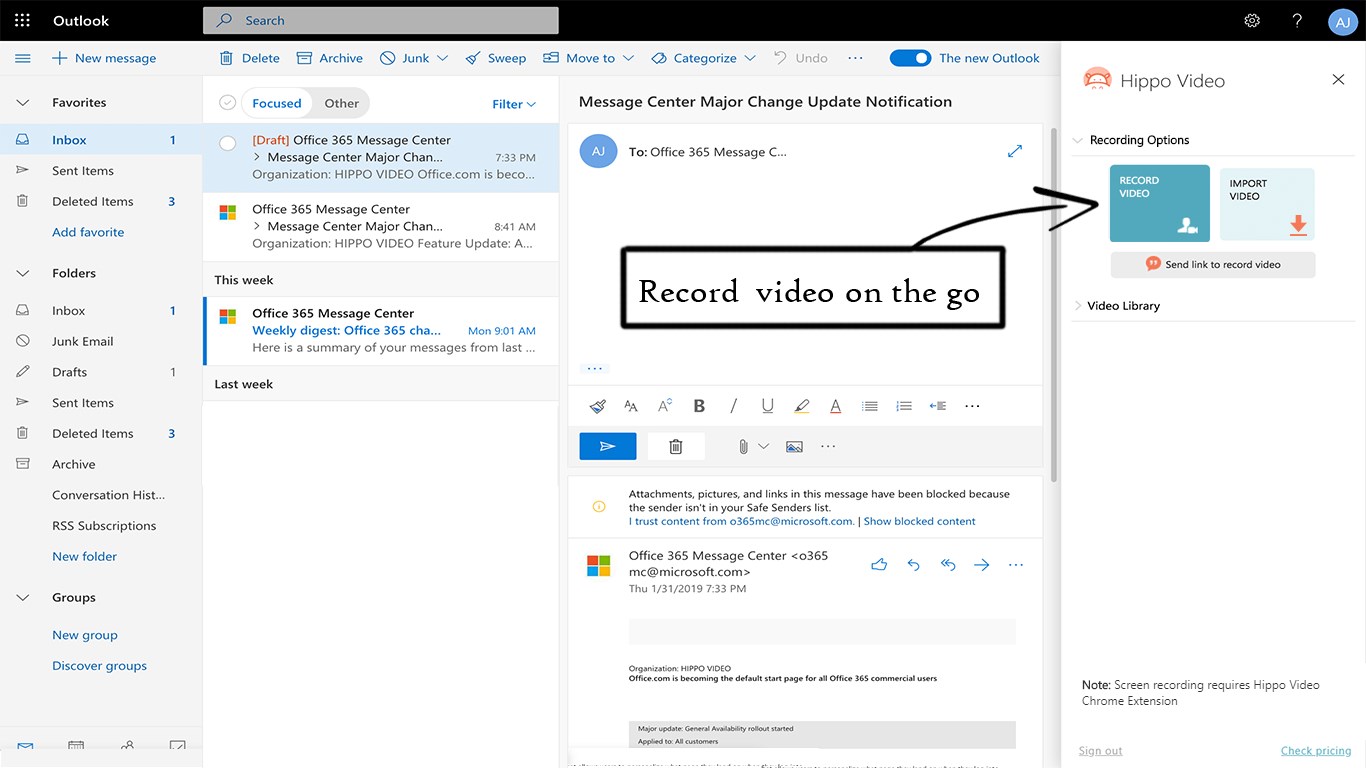Open the AJ account avatar menu
This screenshot has width=1366, height=768.
1342,21
